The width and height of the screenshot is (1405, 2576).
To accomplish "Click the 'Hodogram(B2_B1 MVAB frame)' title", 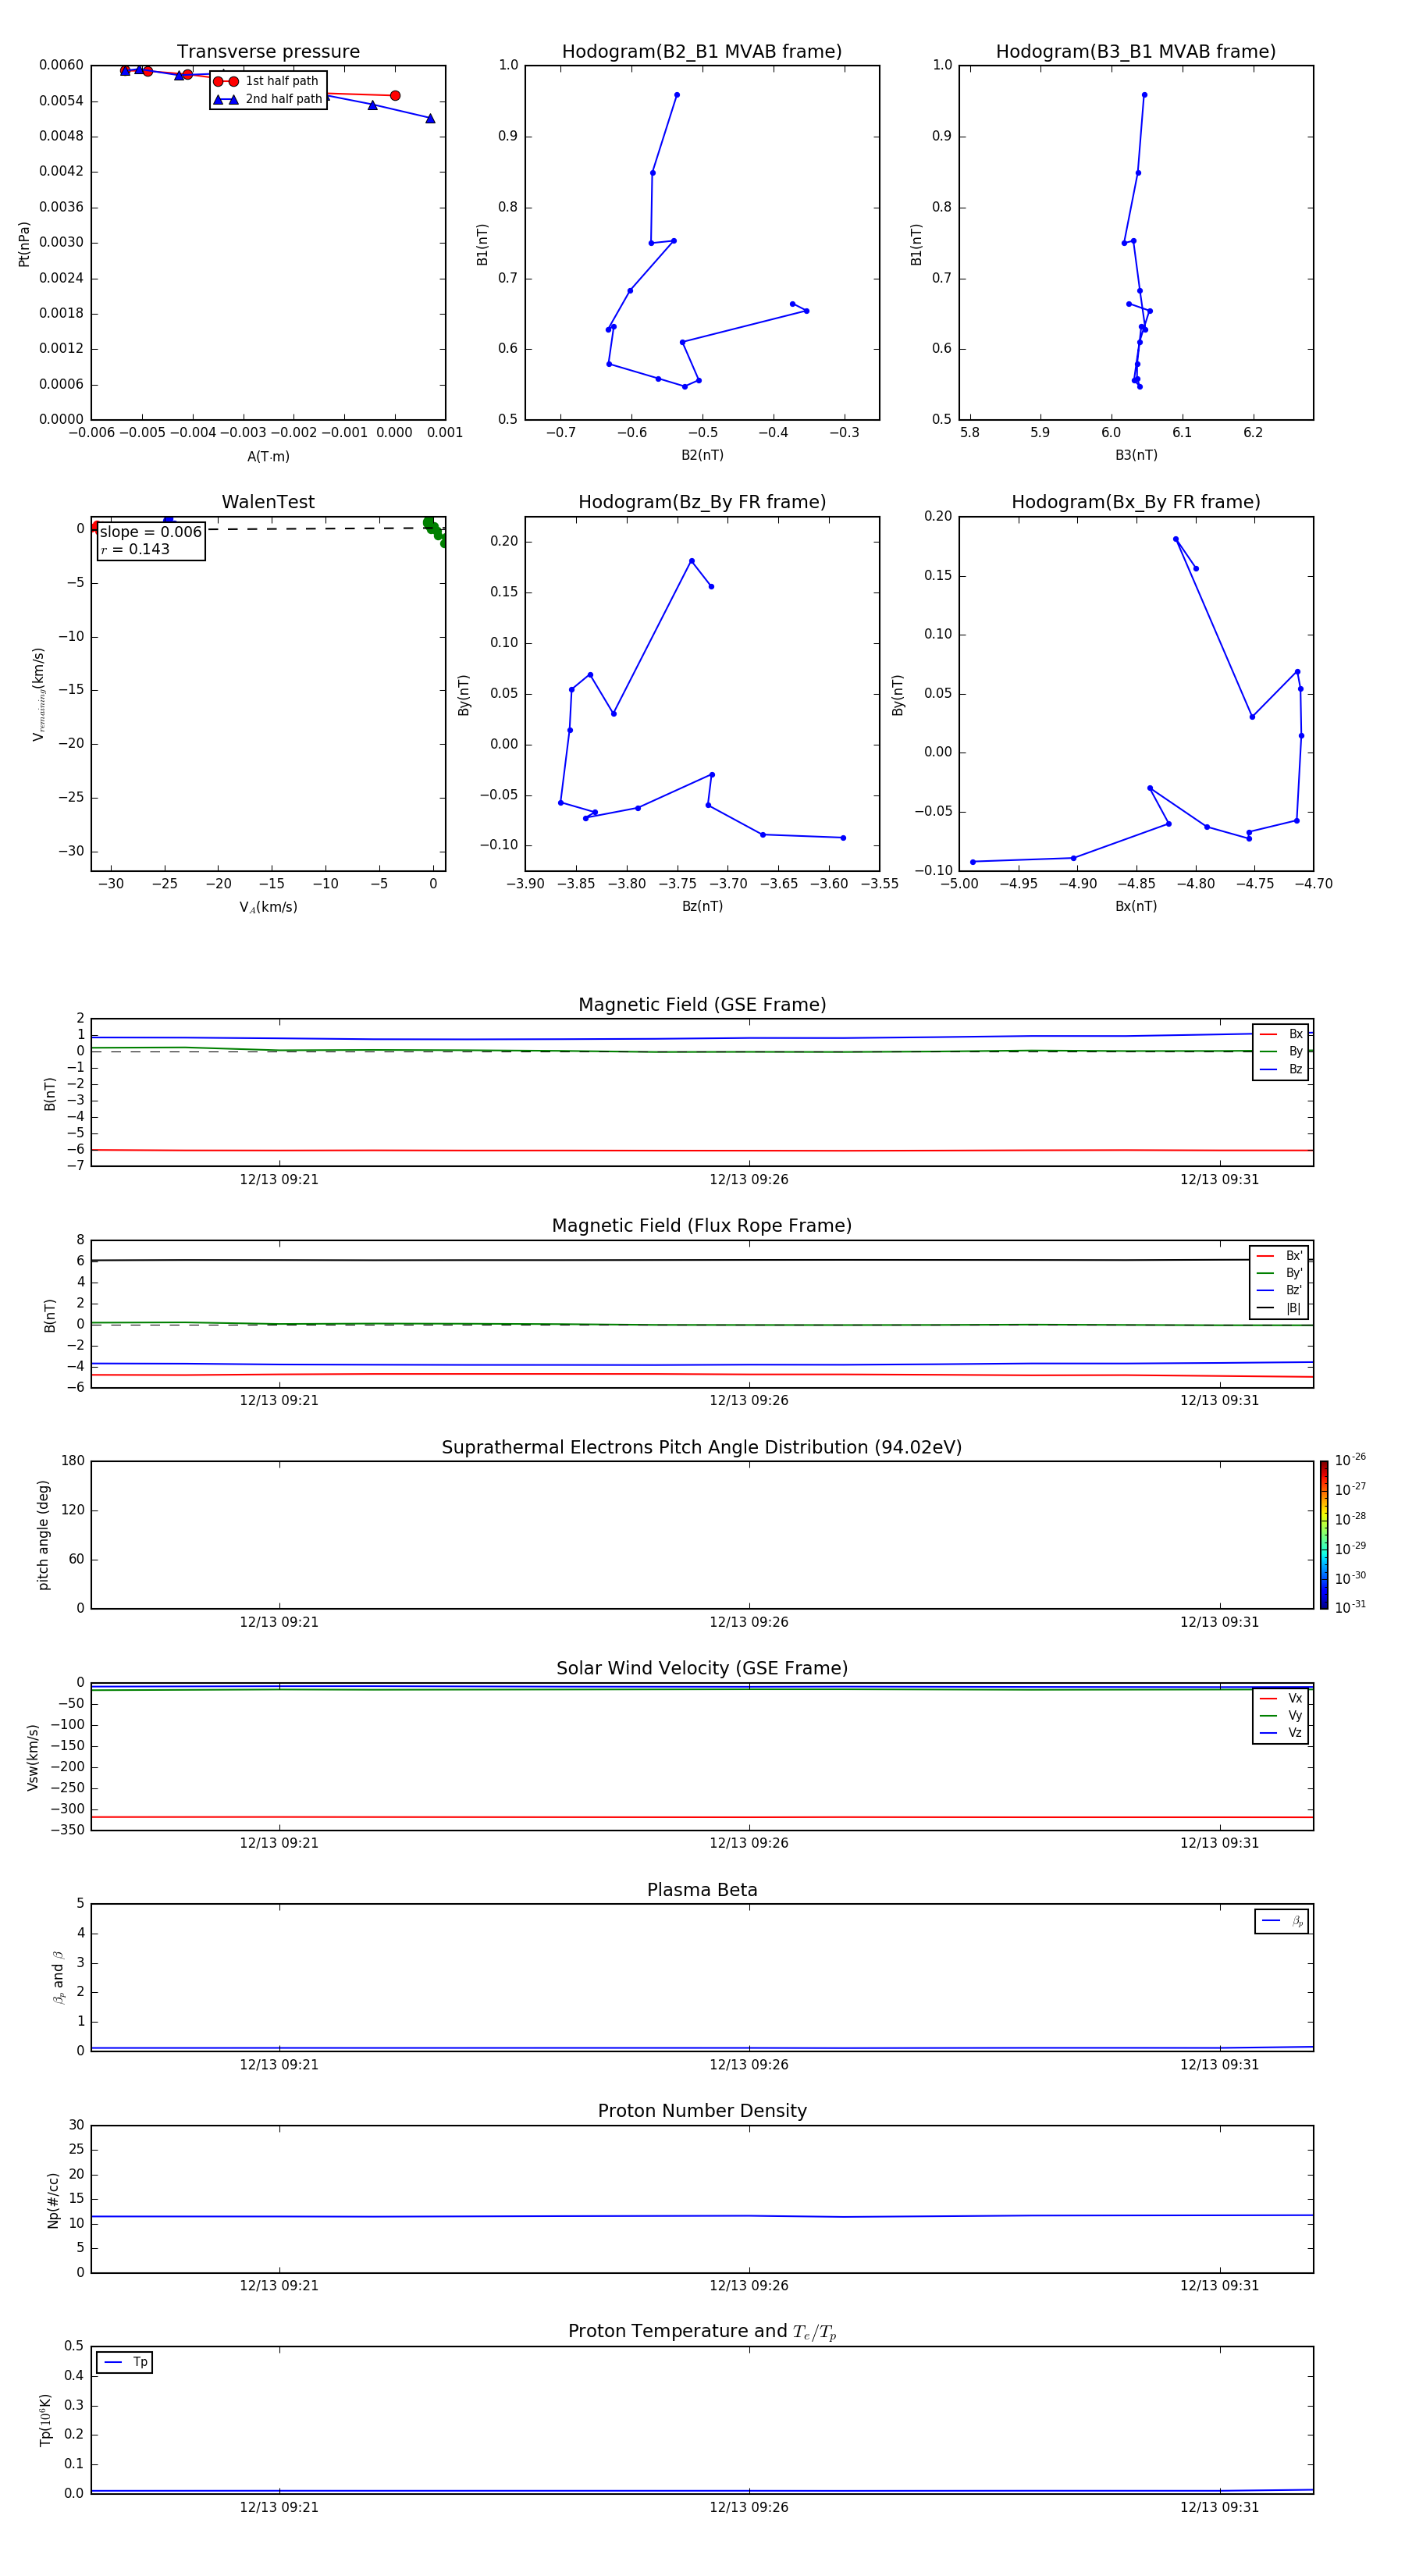I will coord(702,52).
